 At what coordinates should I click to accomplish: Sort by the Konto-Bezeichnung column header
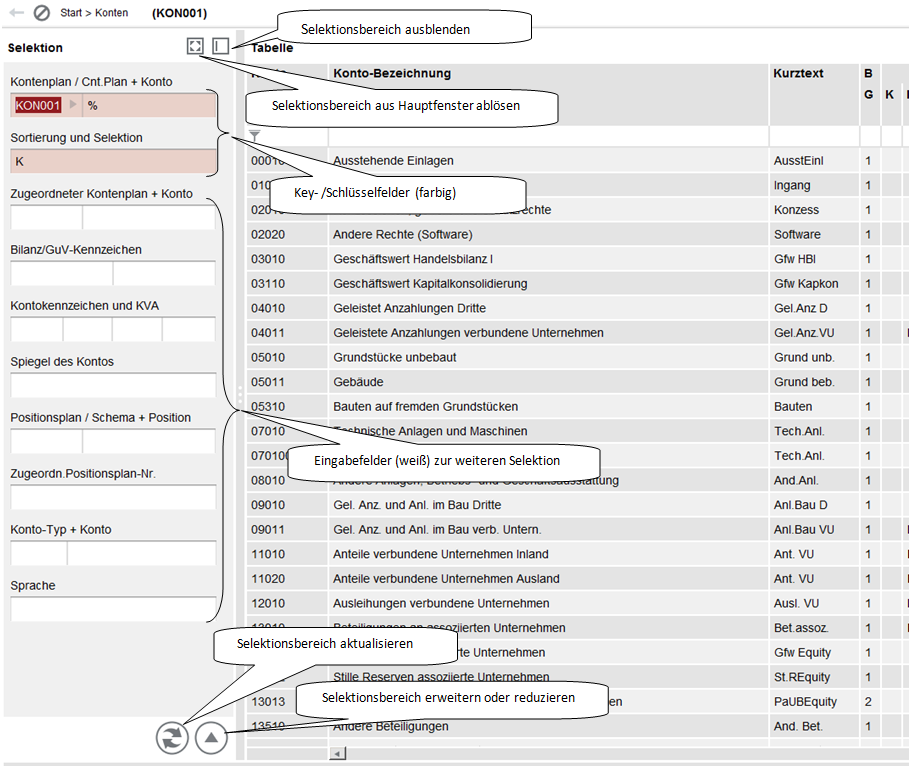(x=392, y=73)
